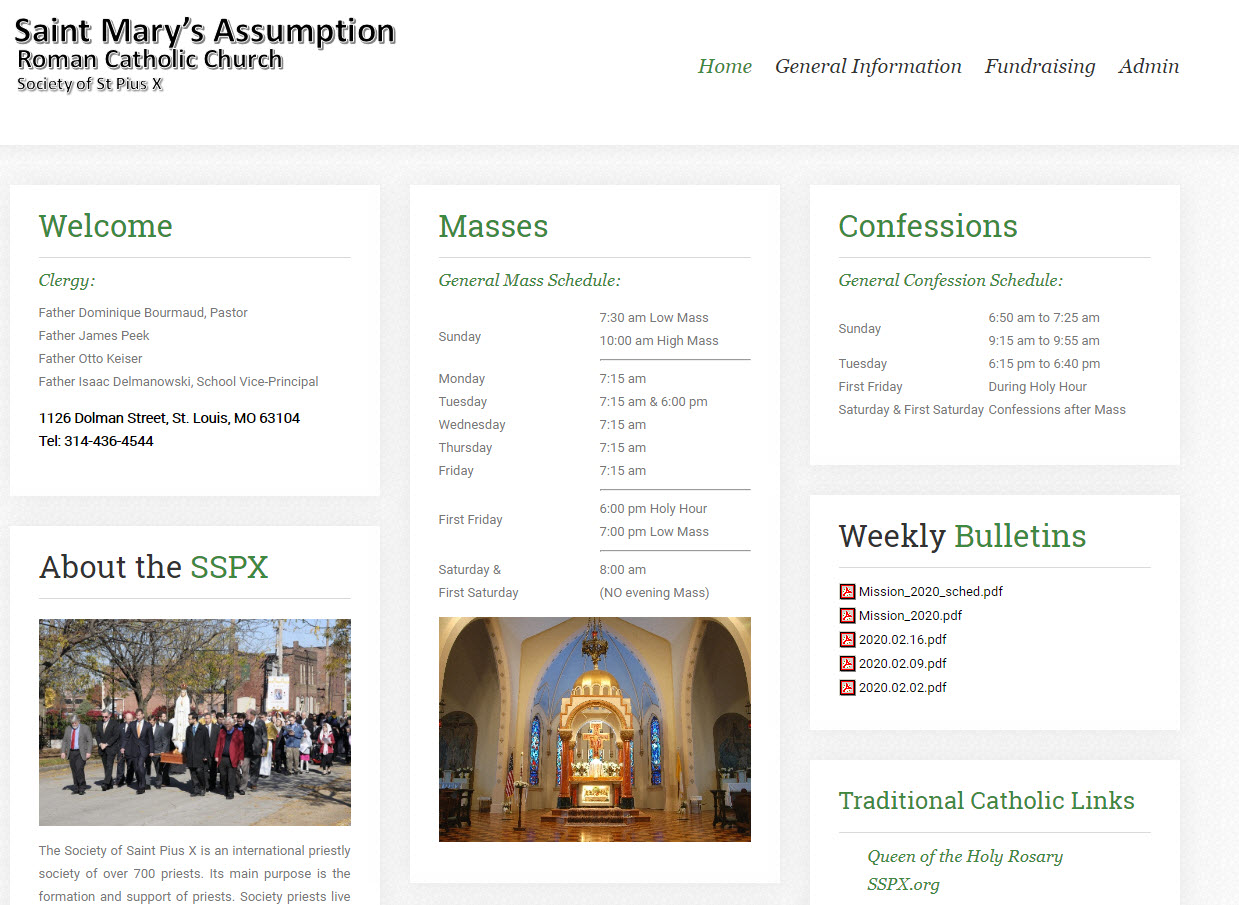1239x905 pixels.
Task: Click the Welcome heading
Action: pyautogui.click(x=106, y=226)
